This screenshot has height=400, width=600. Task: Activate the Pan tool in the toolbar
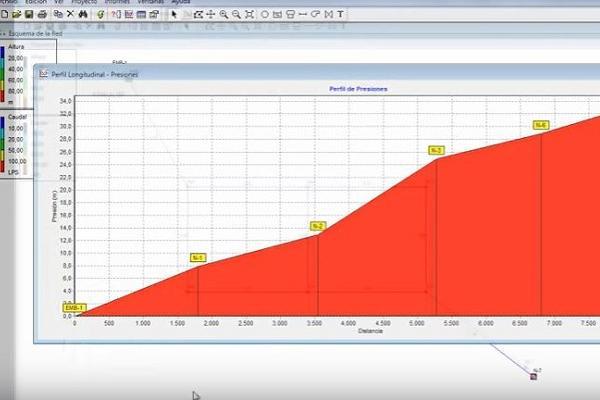(211, 15)
